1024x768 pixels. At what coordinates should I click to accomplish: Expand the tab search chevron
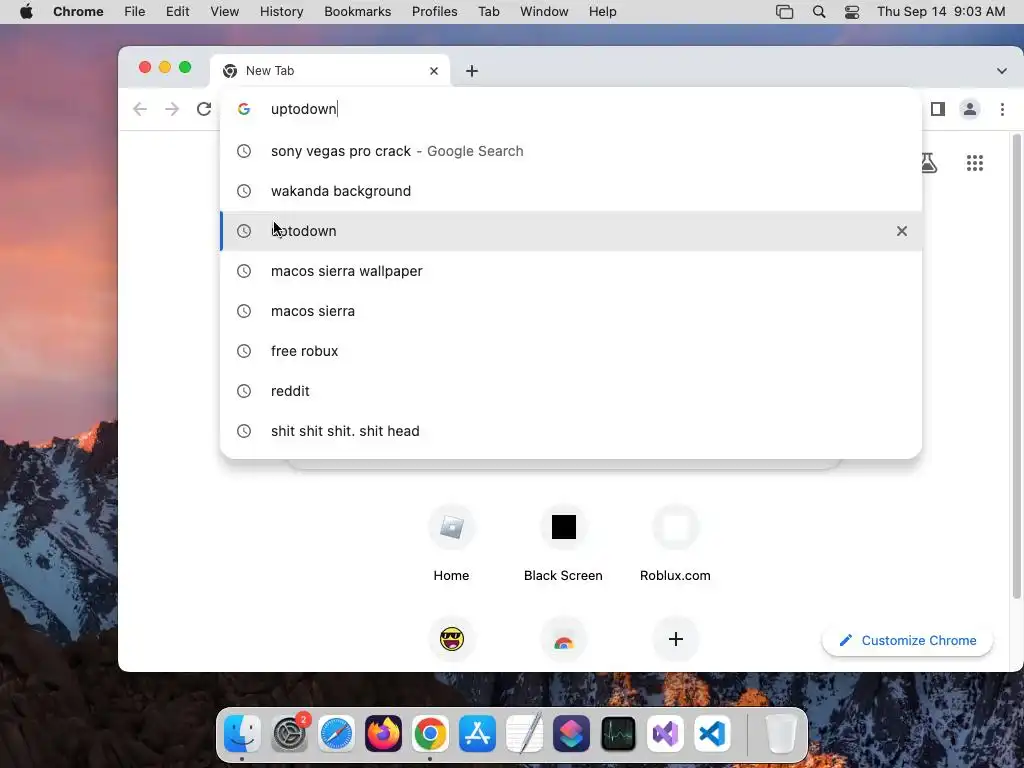(x=1002, y=71)
